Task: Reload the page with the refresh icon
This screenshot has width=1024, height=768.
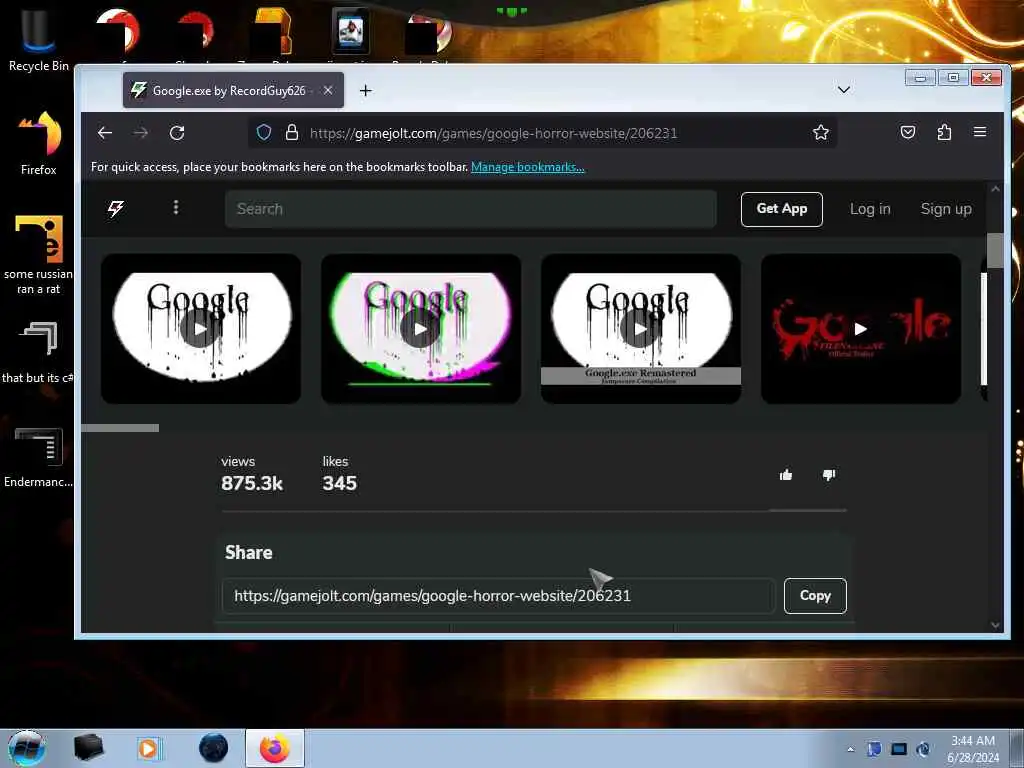Action: pos(177,133)
